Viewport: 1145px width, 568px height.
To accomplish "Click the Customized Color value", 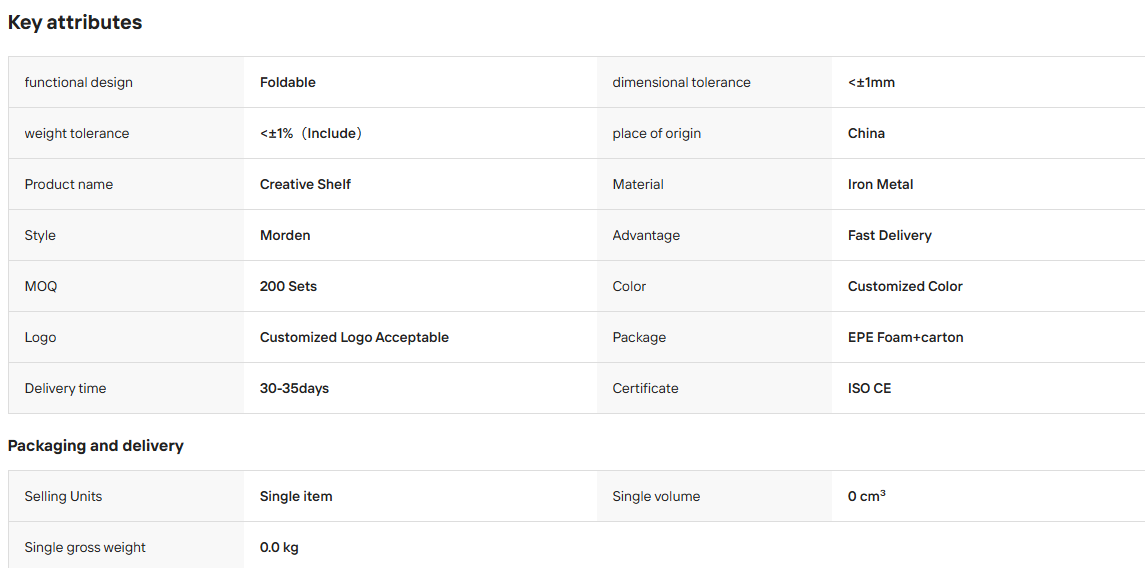I will coord(905,287).
